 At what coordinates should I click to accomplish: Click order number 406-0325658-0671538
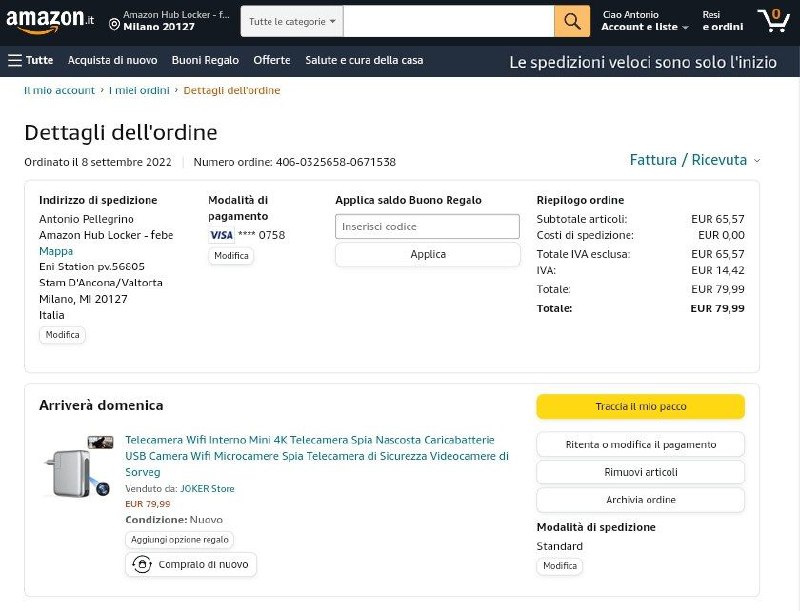pyautogui.click(x=336, y=162)
